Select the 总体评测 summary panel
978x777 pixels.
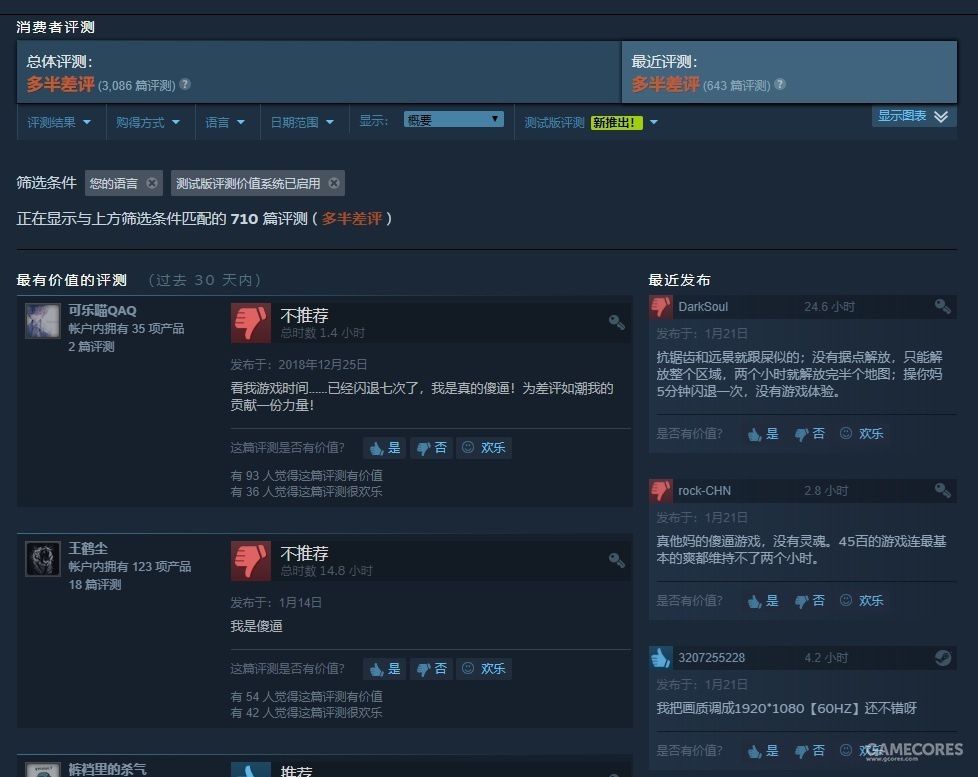319,72
